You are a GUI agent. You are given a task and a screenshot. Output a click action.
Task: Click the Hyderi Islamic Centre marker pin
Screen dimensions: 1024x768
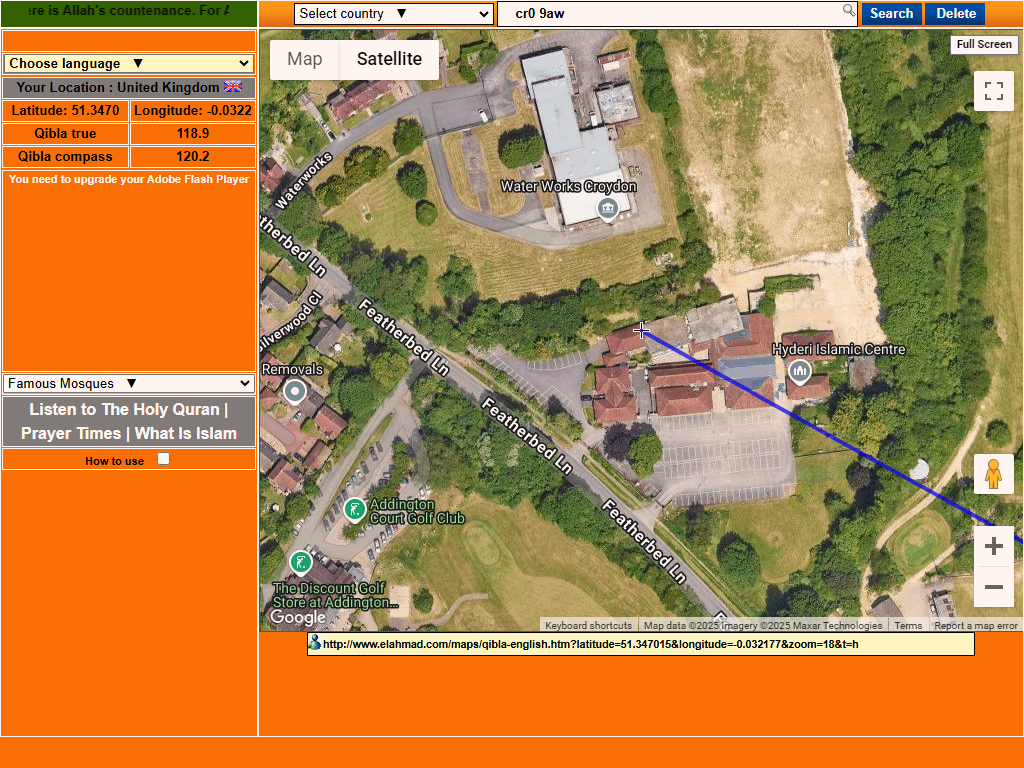[799, 372]
